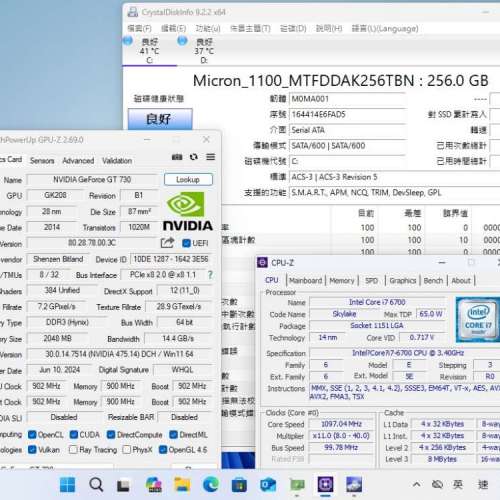Click the CPU-Z title bar icon
This screenshot has width=500, height=500.
262,263
